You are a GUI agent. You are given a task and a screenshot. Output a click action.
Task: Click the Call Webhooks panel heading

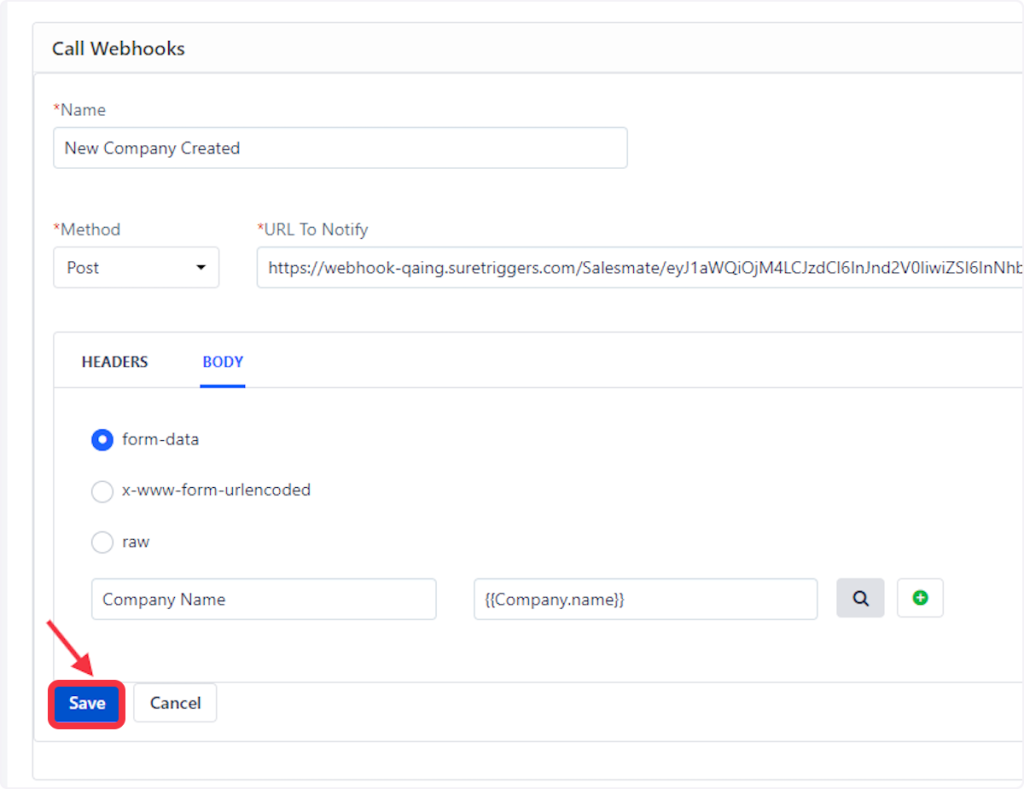(x=118, y=48)
